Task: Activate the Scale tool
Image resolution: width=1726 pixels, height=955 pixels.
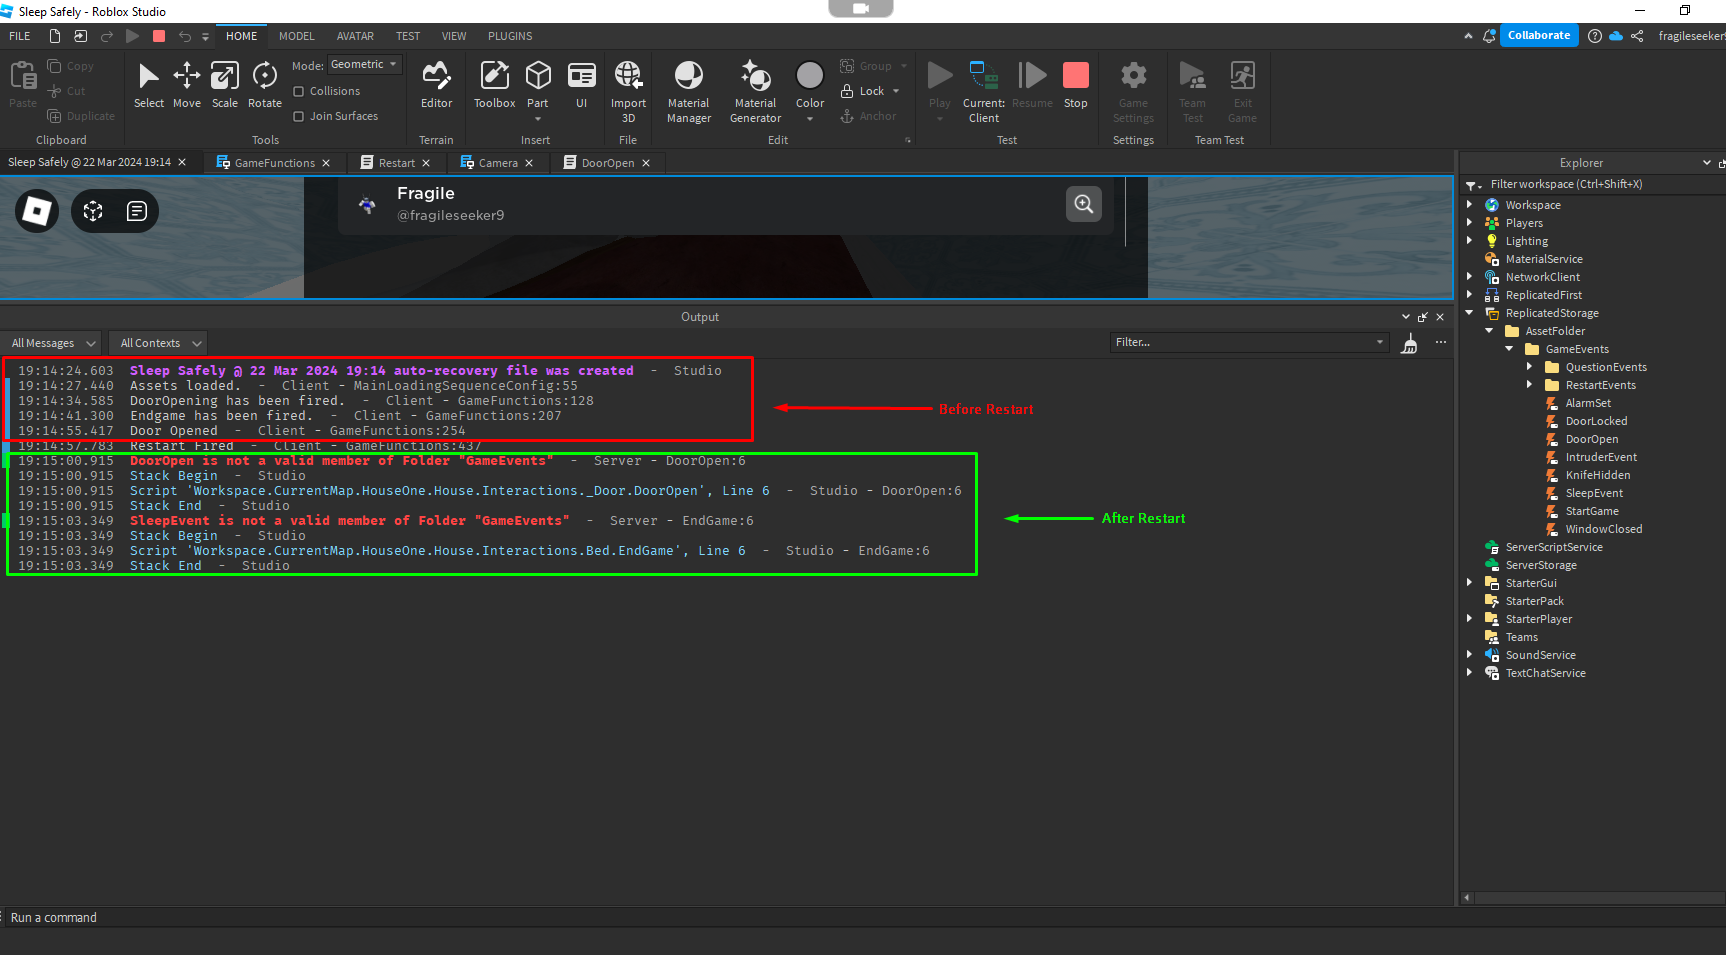Action: 224,88
